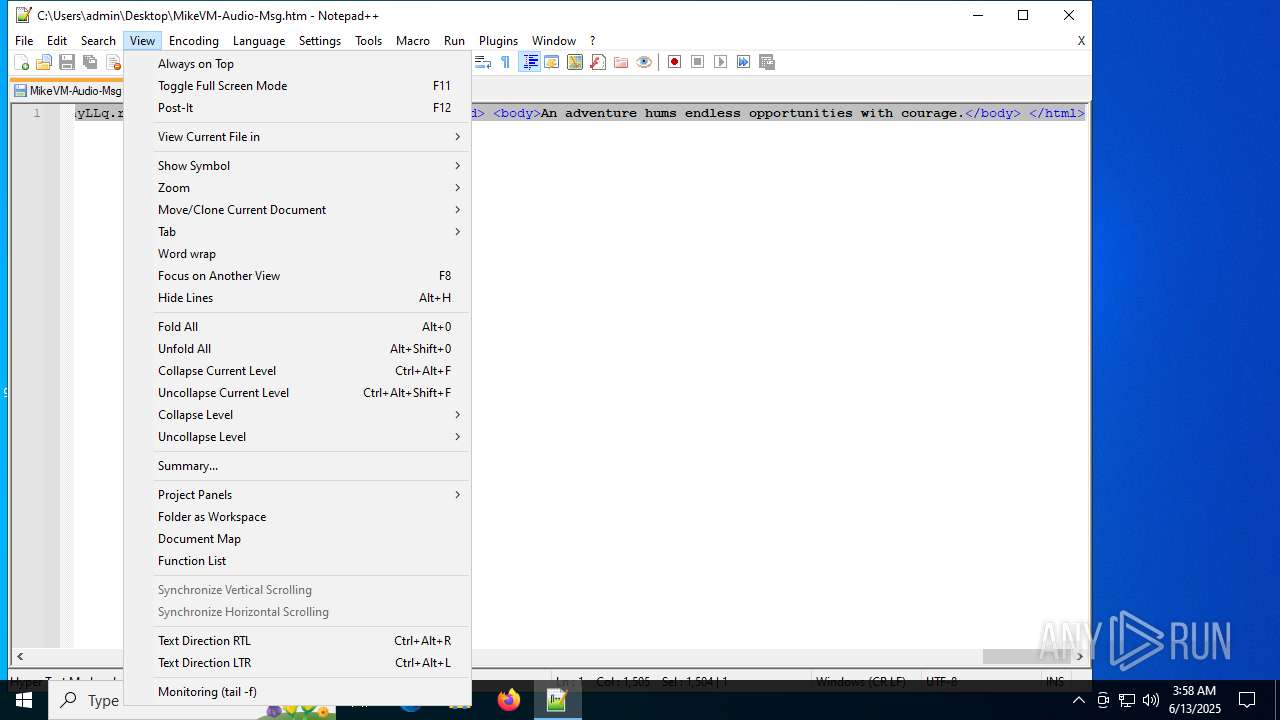Image resolution: width=1280 pixels, height=720 pixels.
Task: Select Text Direction LTR
Action: pos(297,663)
